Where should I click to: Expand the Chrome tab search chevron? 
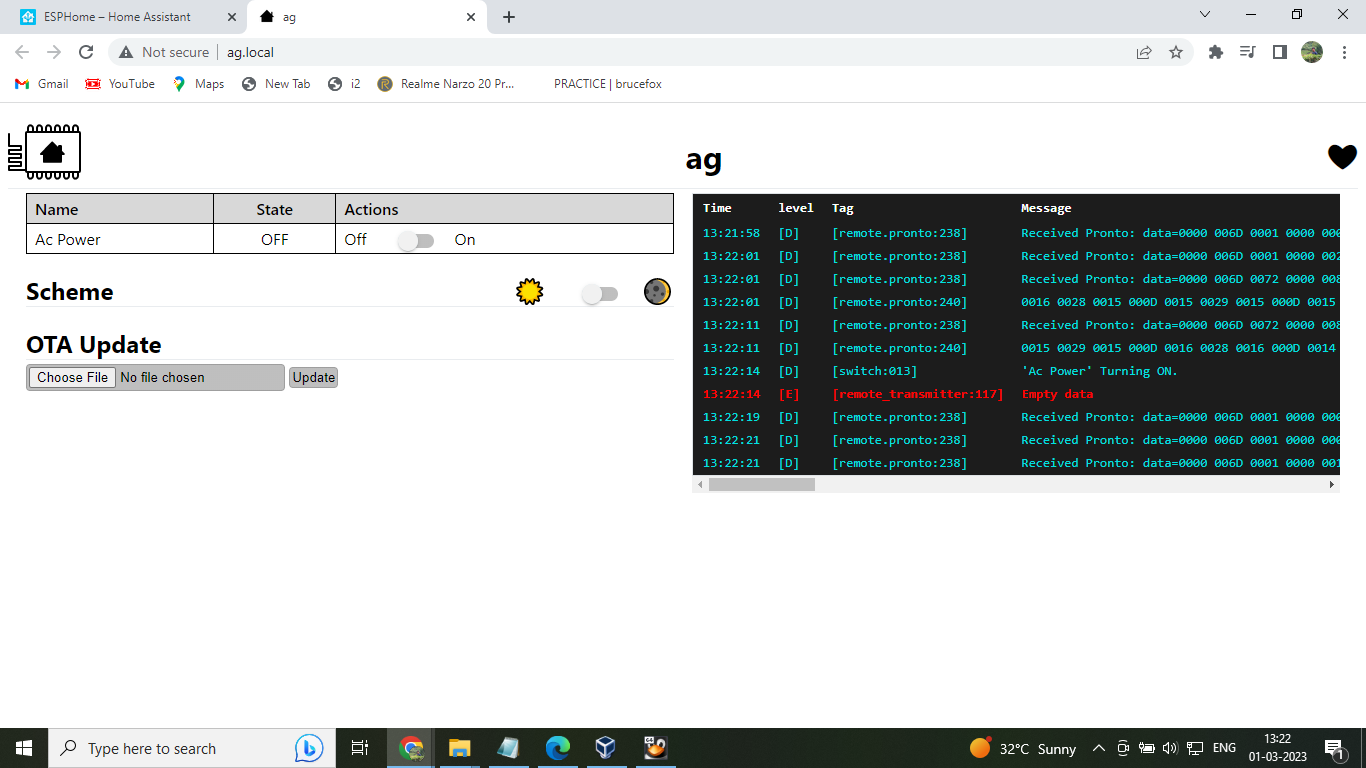[1204, 15]
